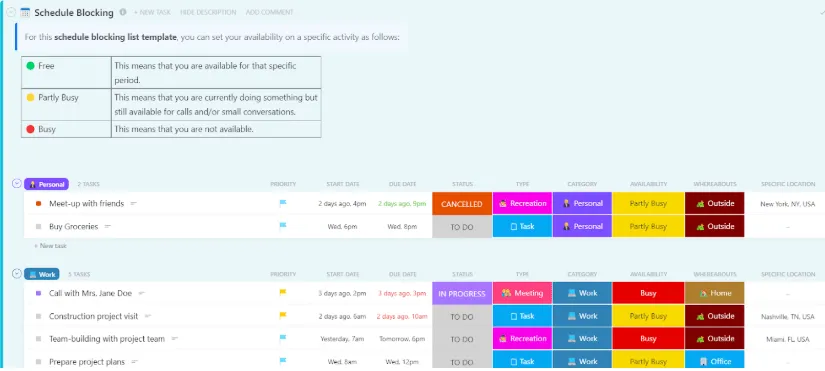Image resolution: width=825 pixels, height=371 pixels.
Task: Click the Outside whereabouts of Team-building with project team
Action: pyautogui.click(x=715, y=339)
